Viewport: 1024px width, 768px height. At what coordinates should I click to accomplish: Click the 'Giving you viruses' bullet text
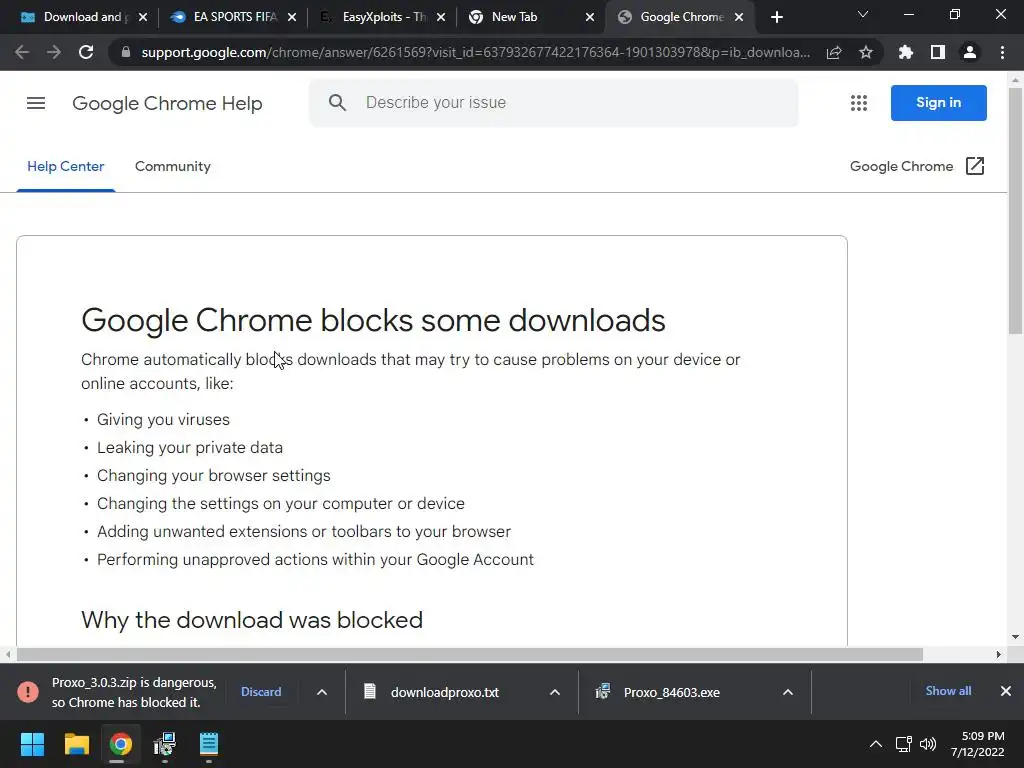tap(163, 419)
